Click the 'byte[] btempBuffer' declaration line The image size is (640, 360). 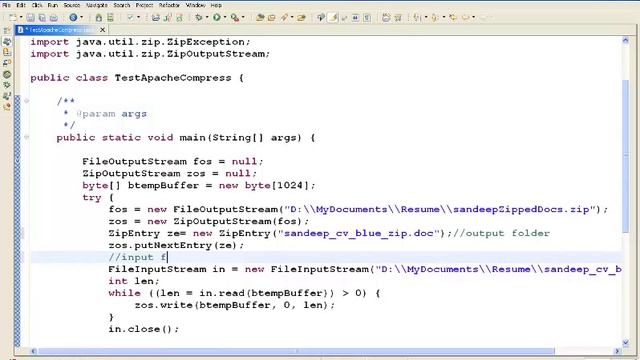point(198,185)
